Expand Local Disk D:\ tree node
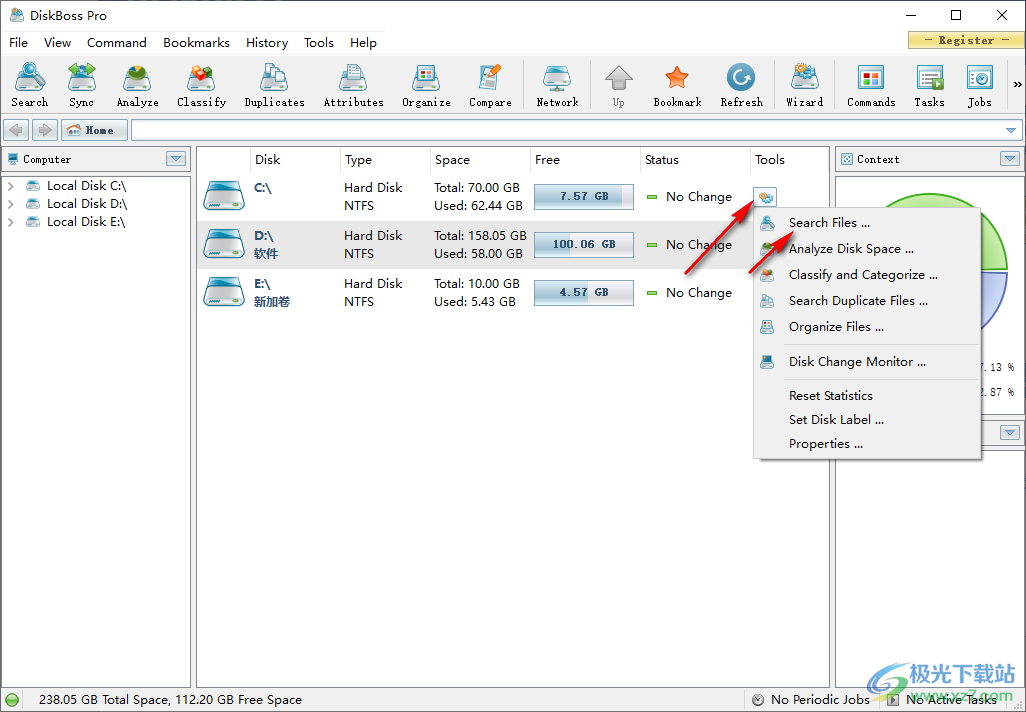Image resolution: width=1026 pixels, height=712 pixels. [x=10, y=204]
